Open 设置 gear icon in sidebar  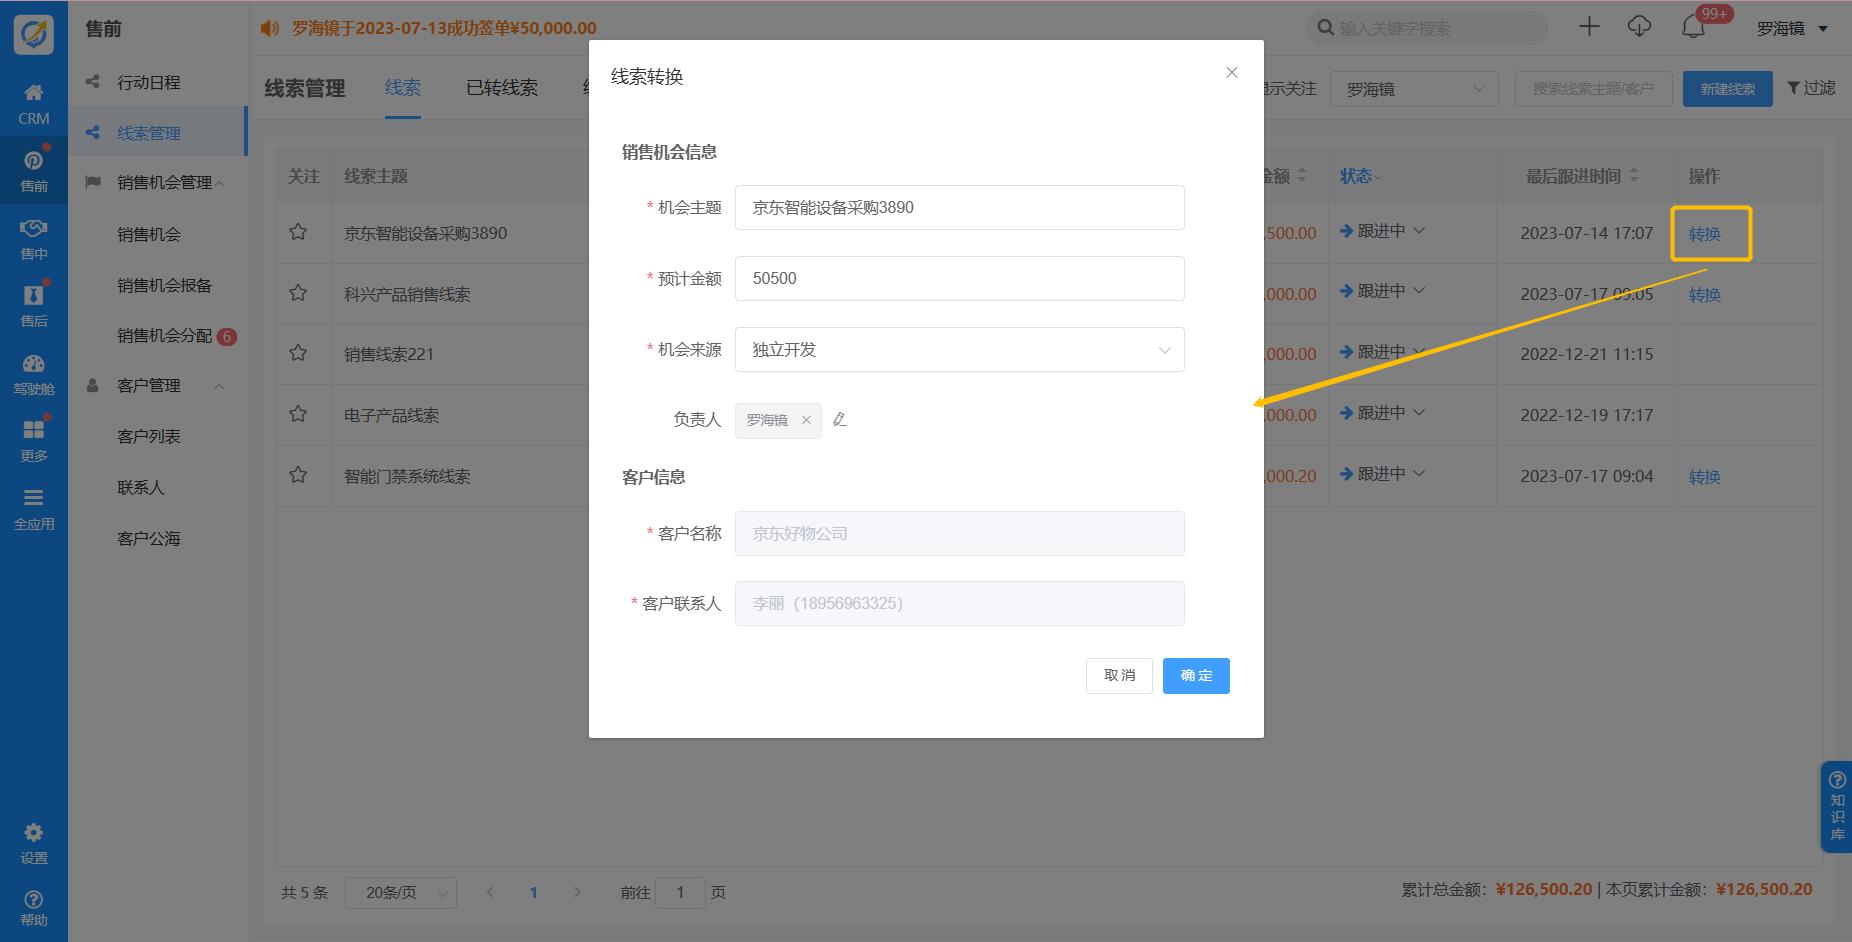point(33,843)
